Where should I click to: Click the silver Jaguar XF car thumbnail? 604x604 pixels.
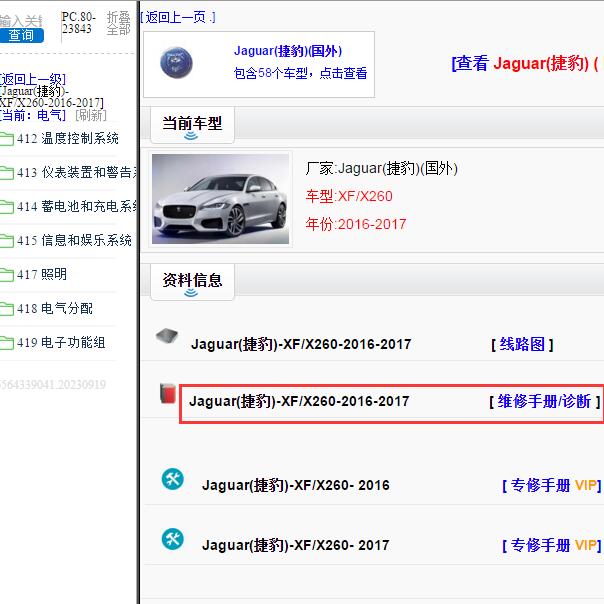point(220,199)
